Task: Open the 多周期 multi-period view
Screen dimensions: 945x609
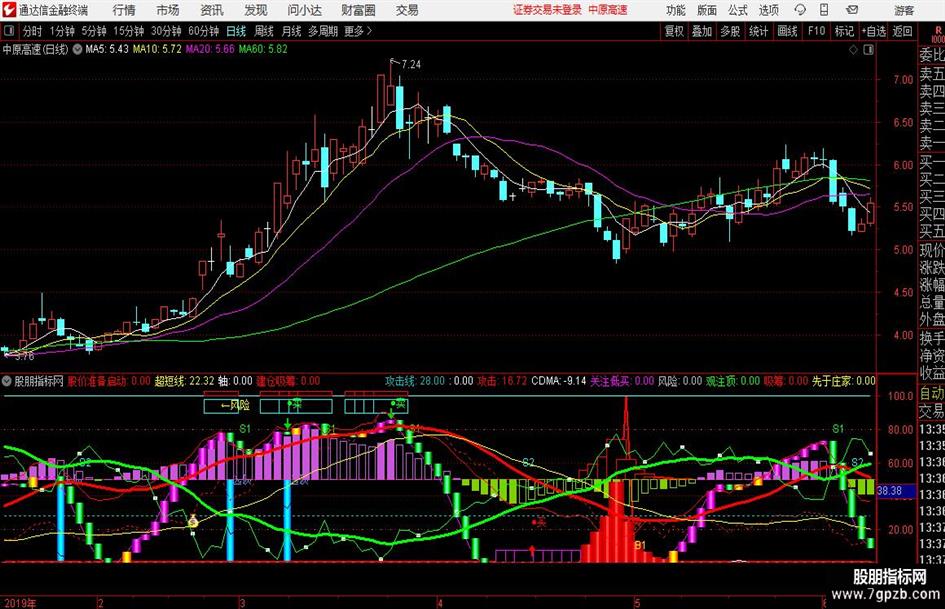Action: click(323, 31)
